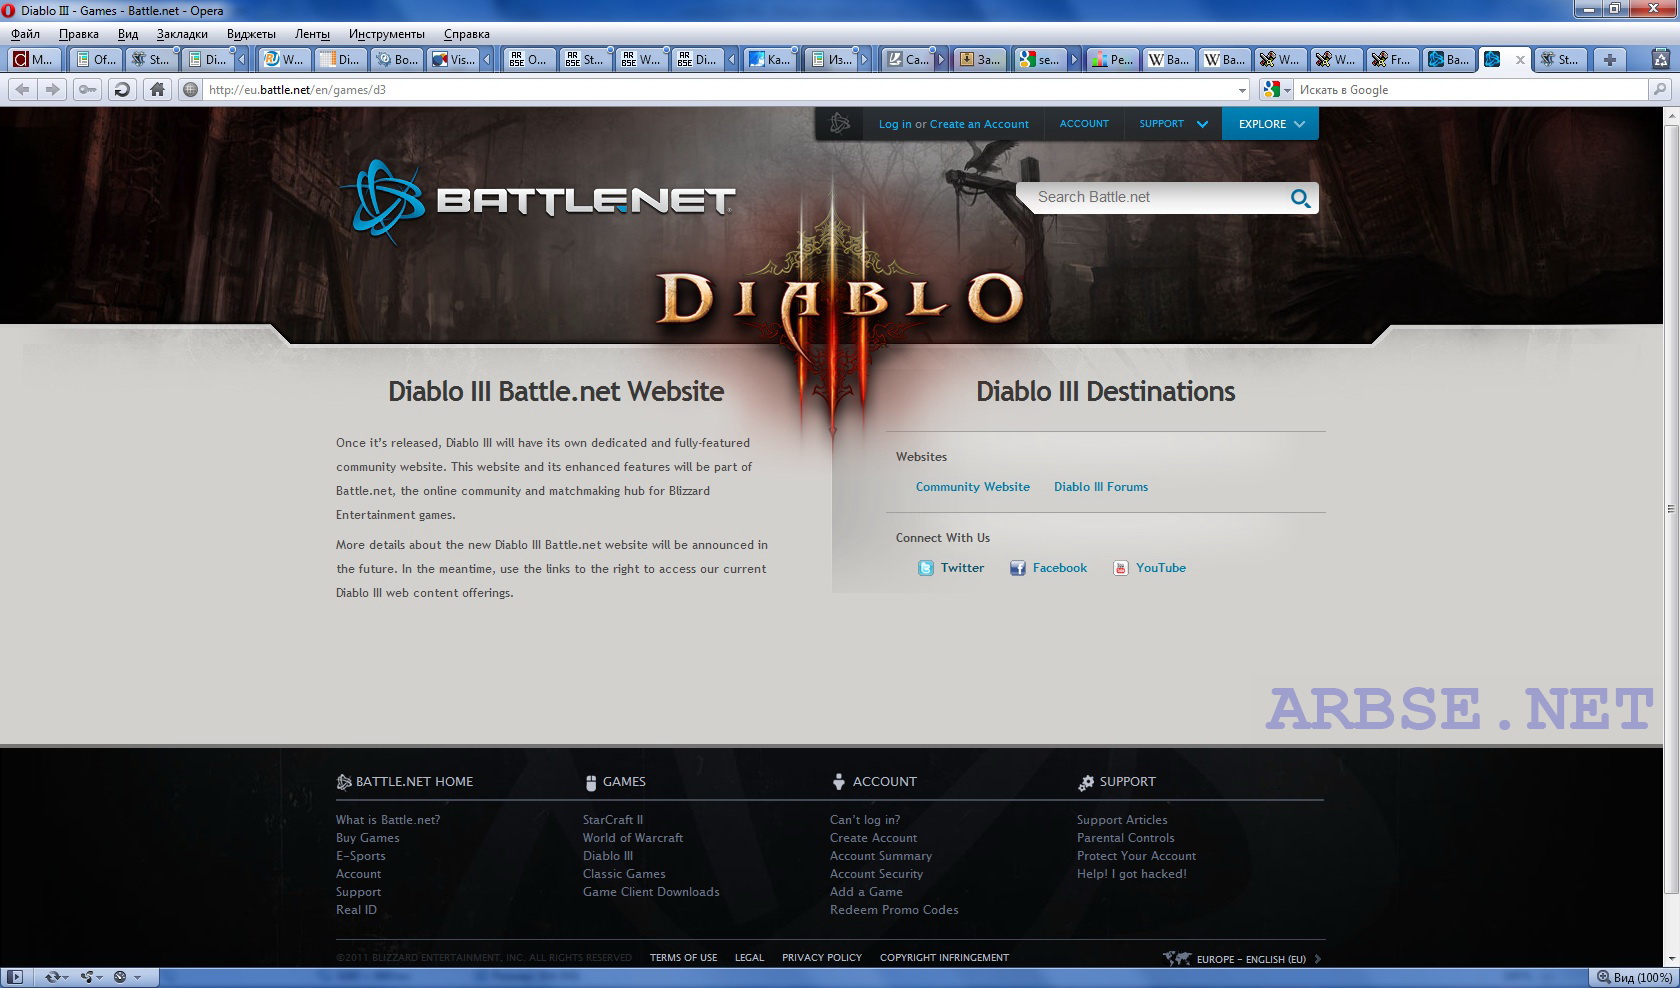Click the Opera Link sync icon in status bar
The width and height of the screenshot is (1680, 988).
point(56,977)
